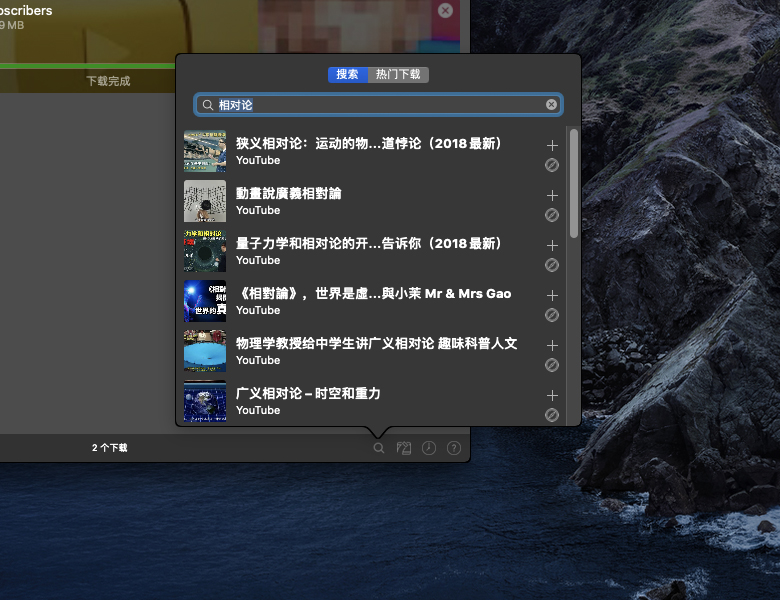Click the plus icon for 狭义相对论 video

552,145
